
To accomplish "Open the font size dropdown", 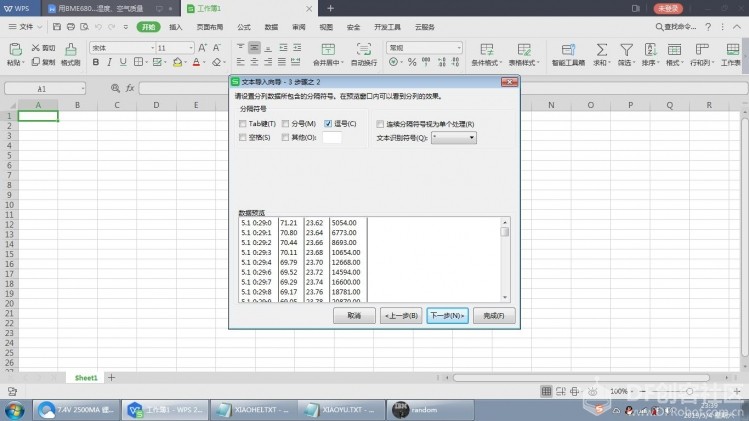I will coord(191,48).
